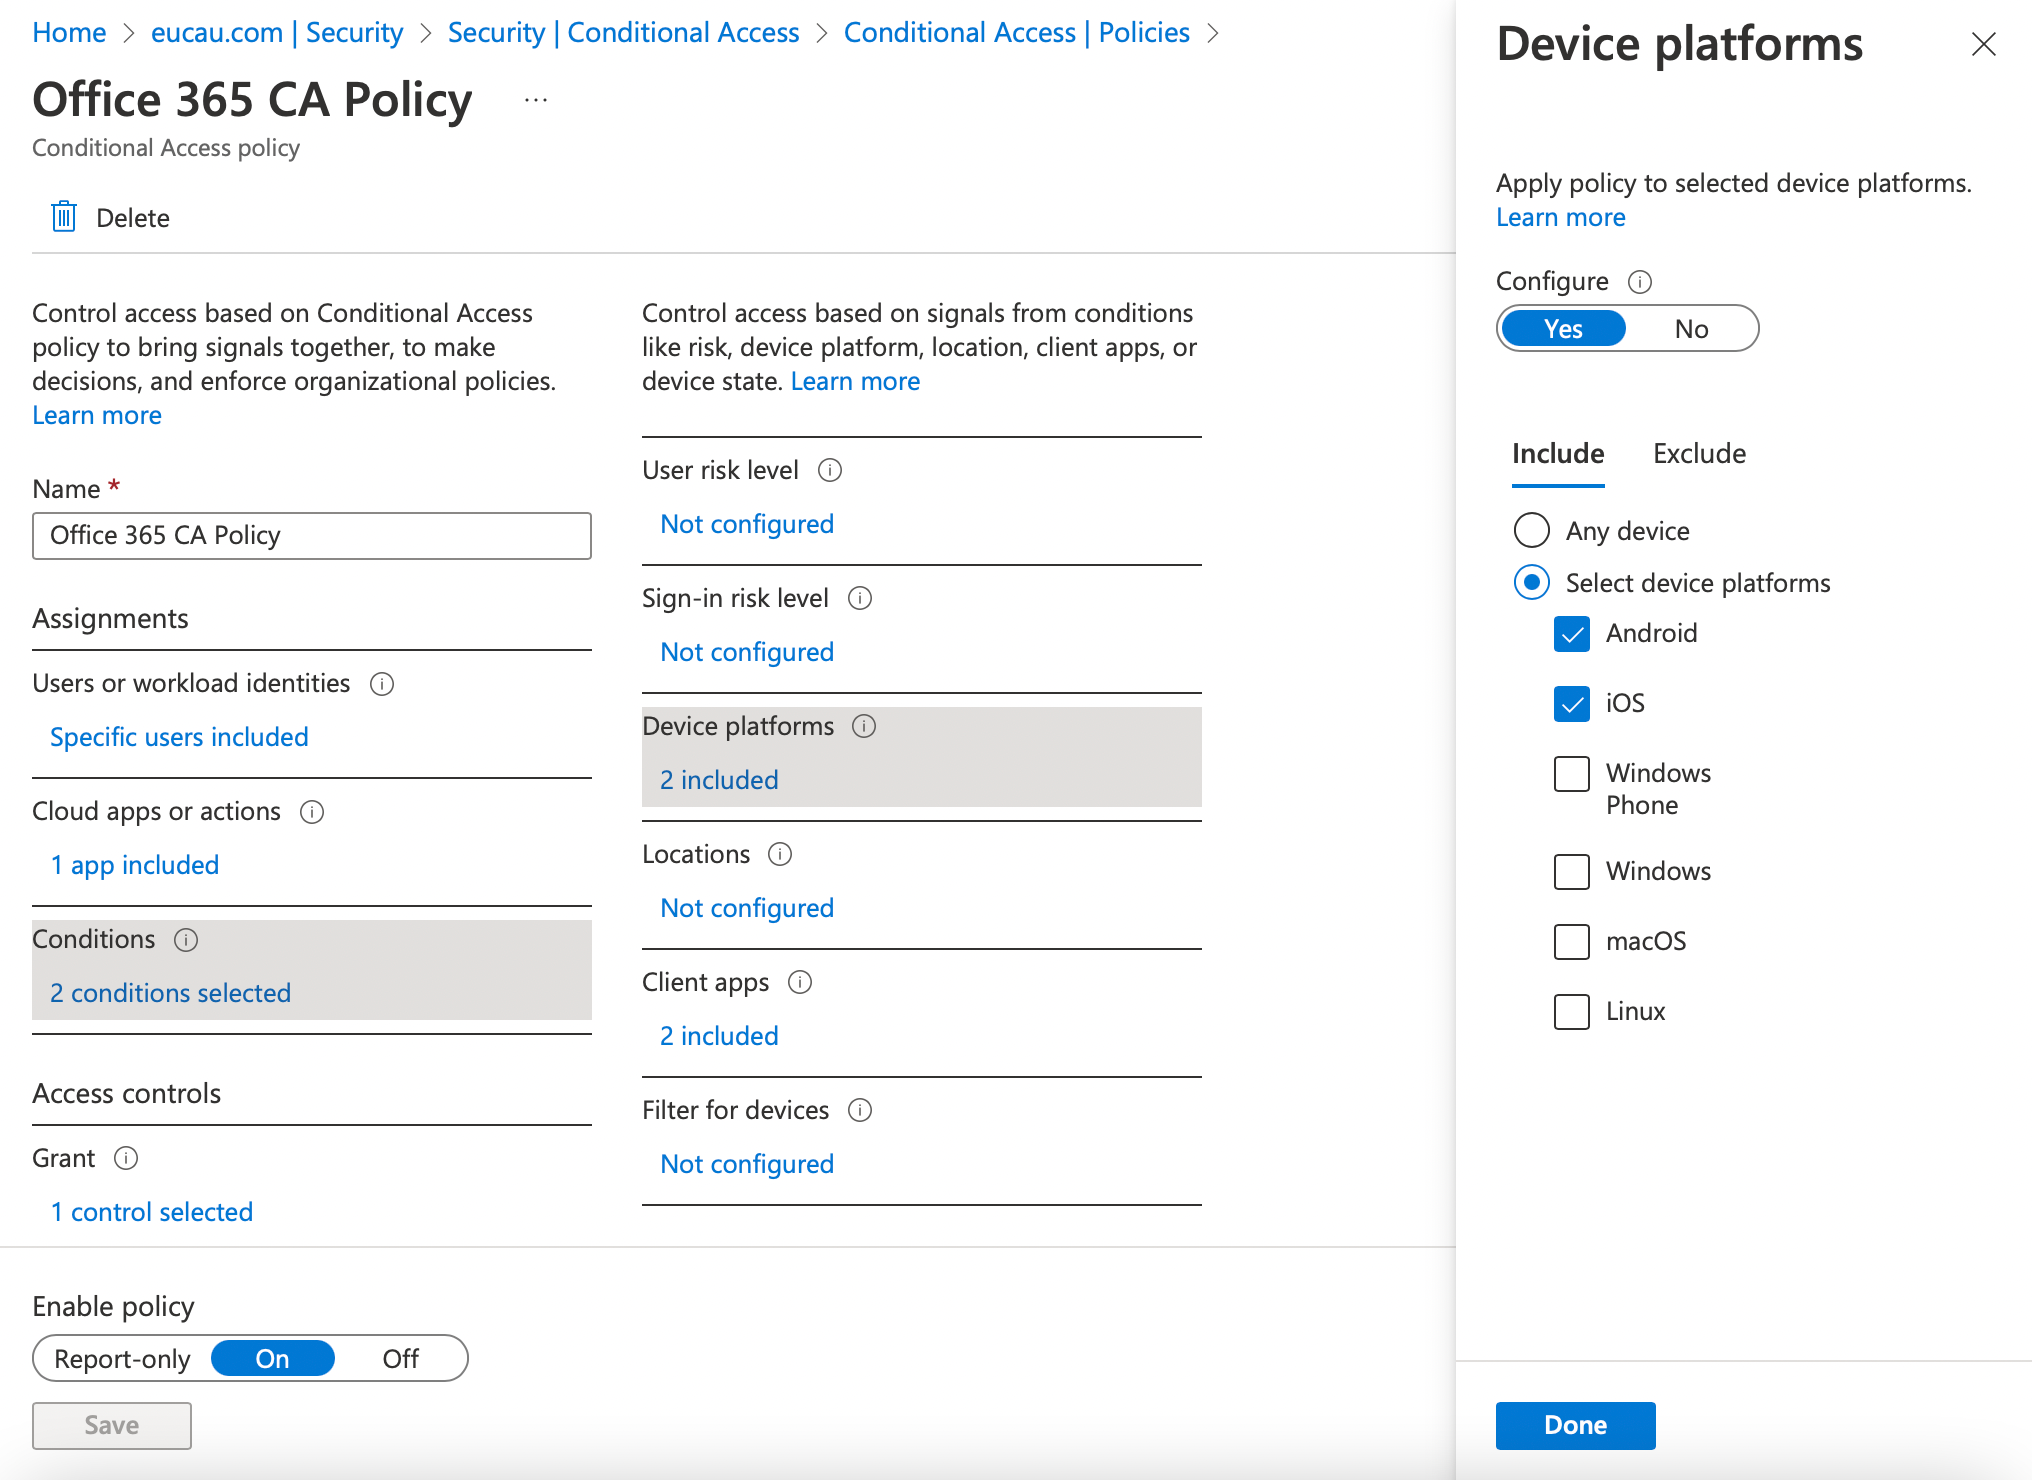Open the Client apps 2 included setting

coord(719,1036)
